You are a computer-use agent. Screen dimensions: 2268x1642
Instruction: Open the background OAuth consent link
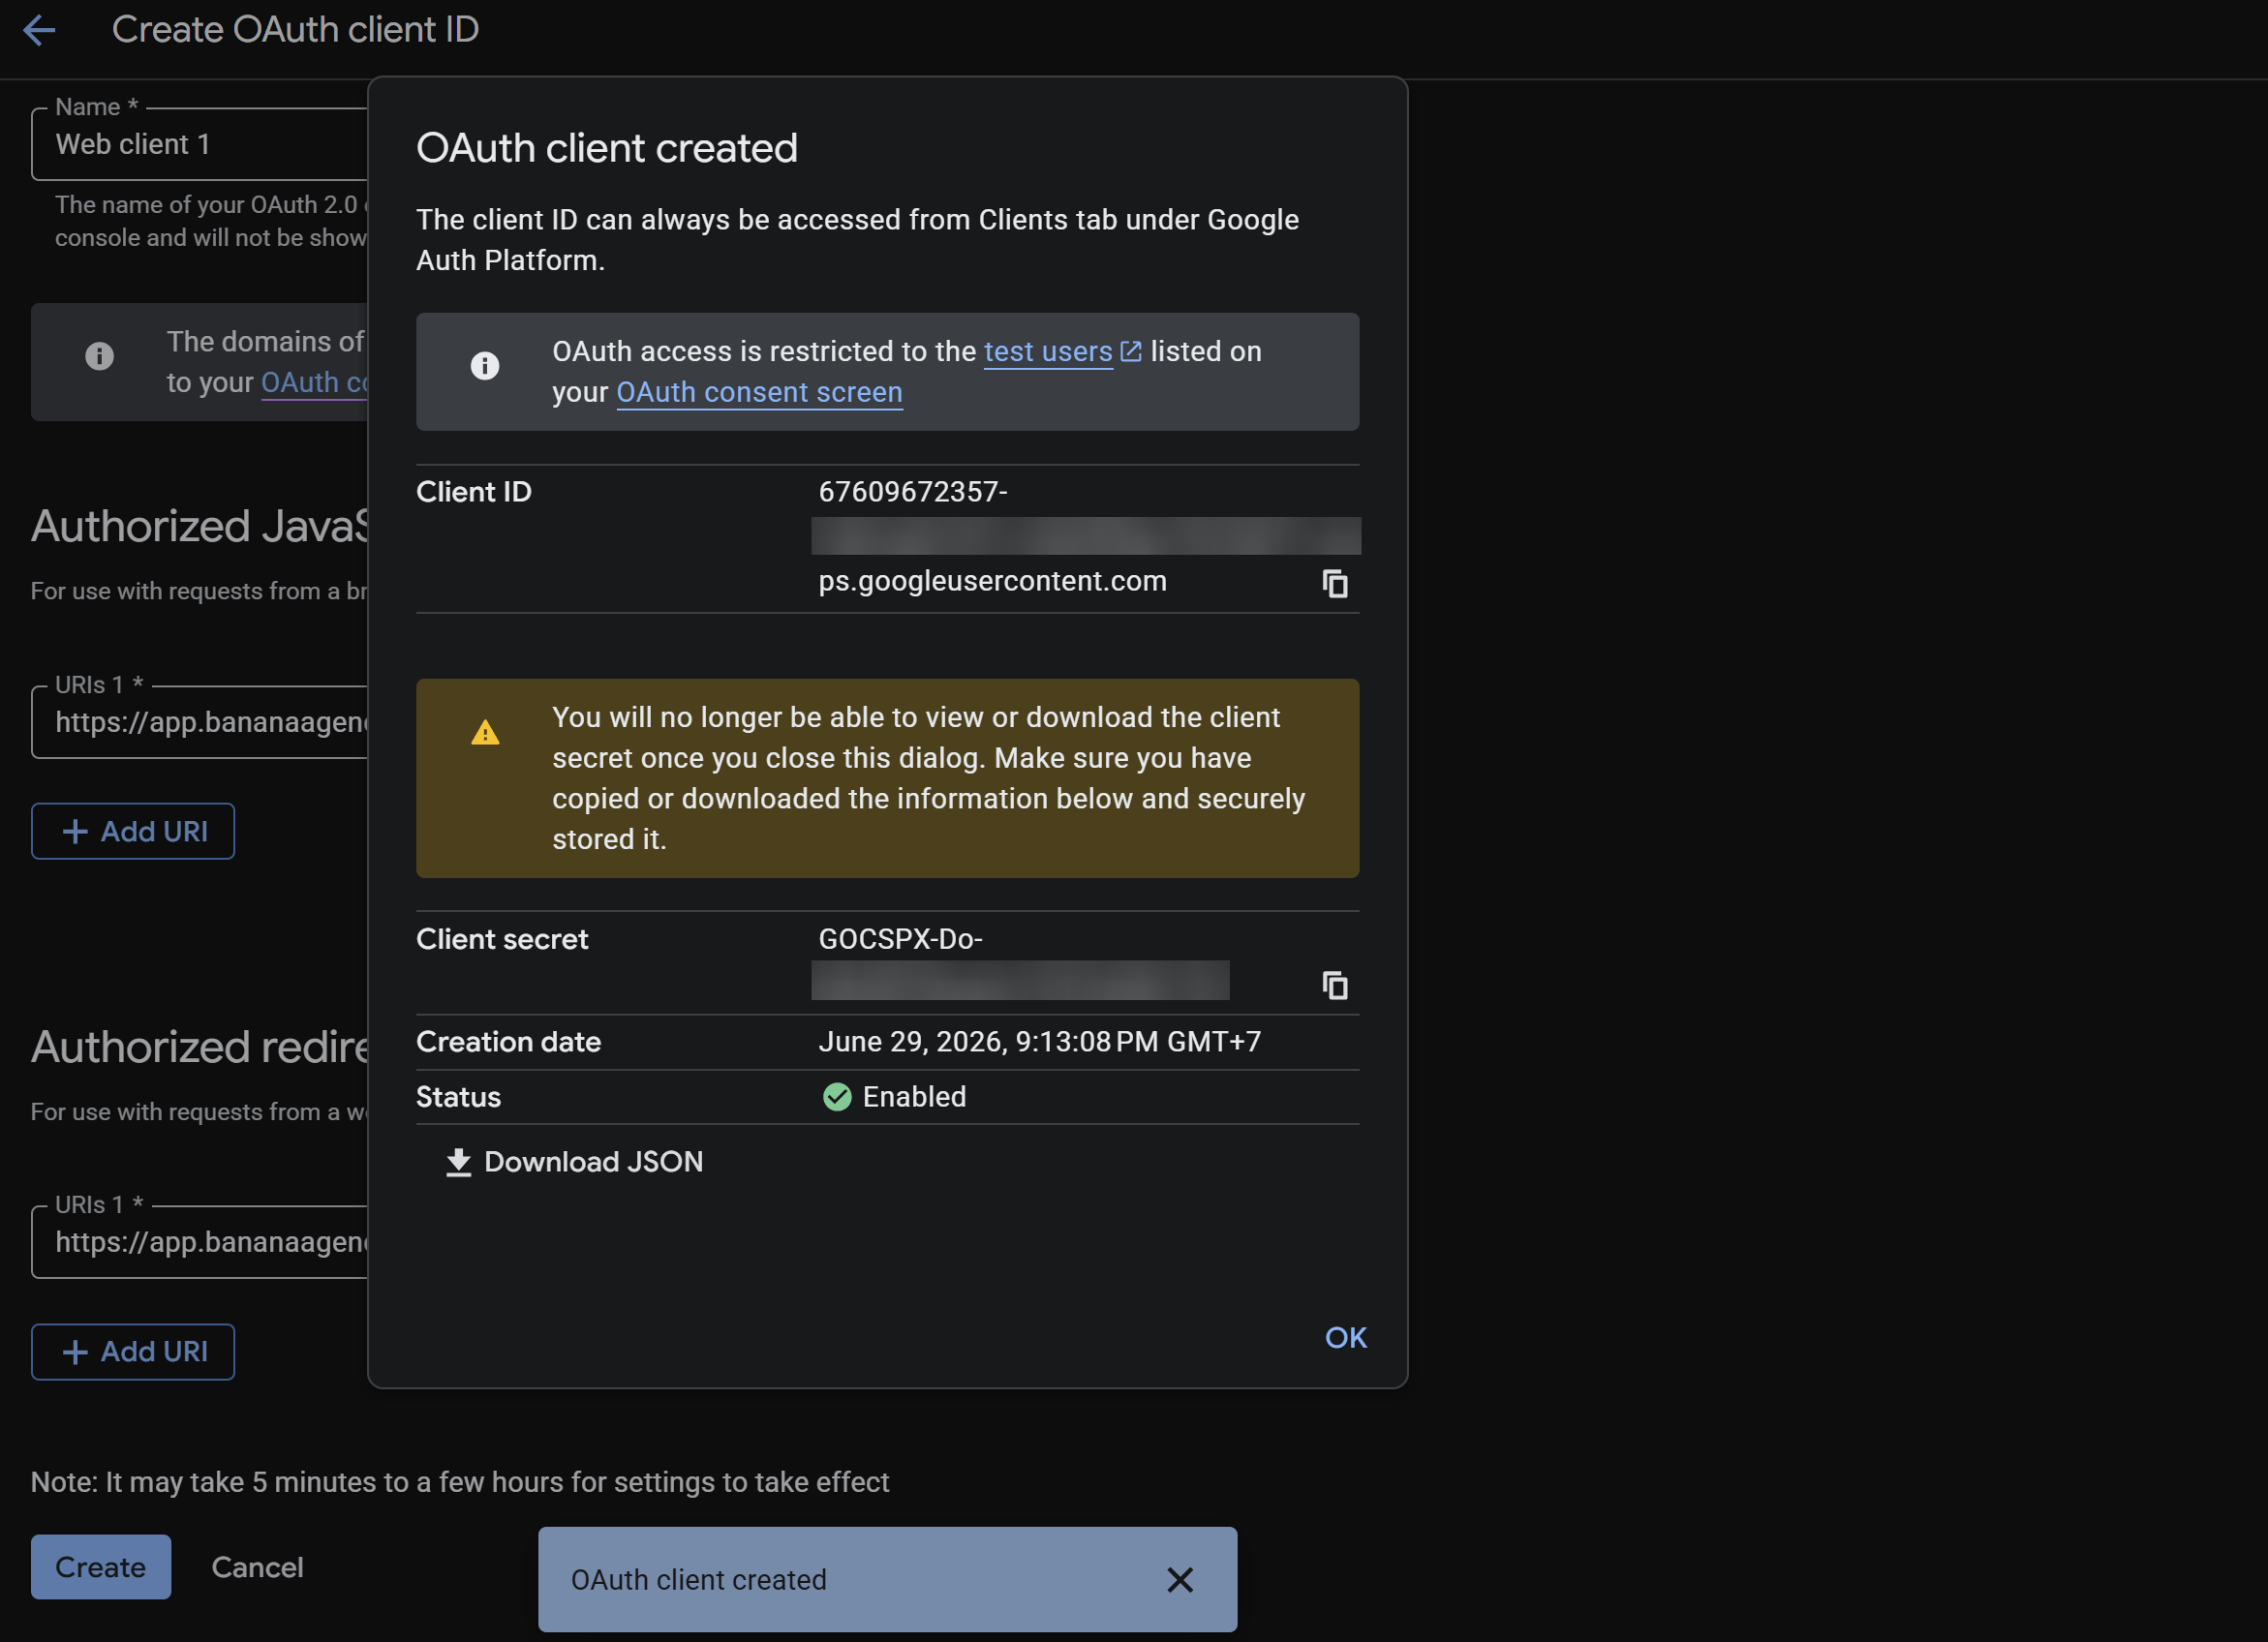coord(314,383)
